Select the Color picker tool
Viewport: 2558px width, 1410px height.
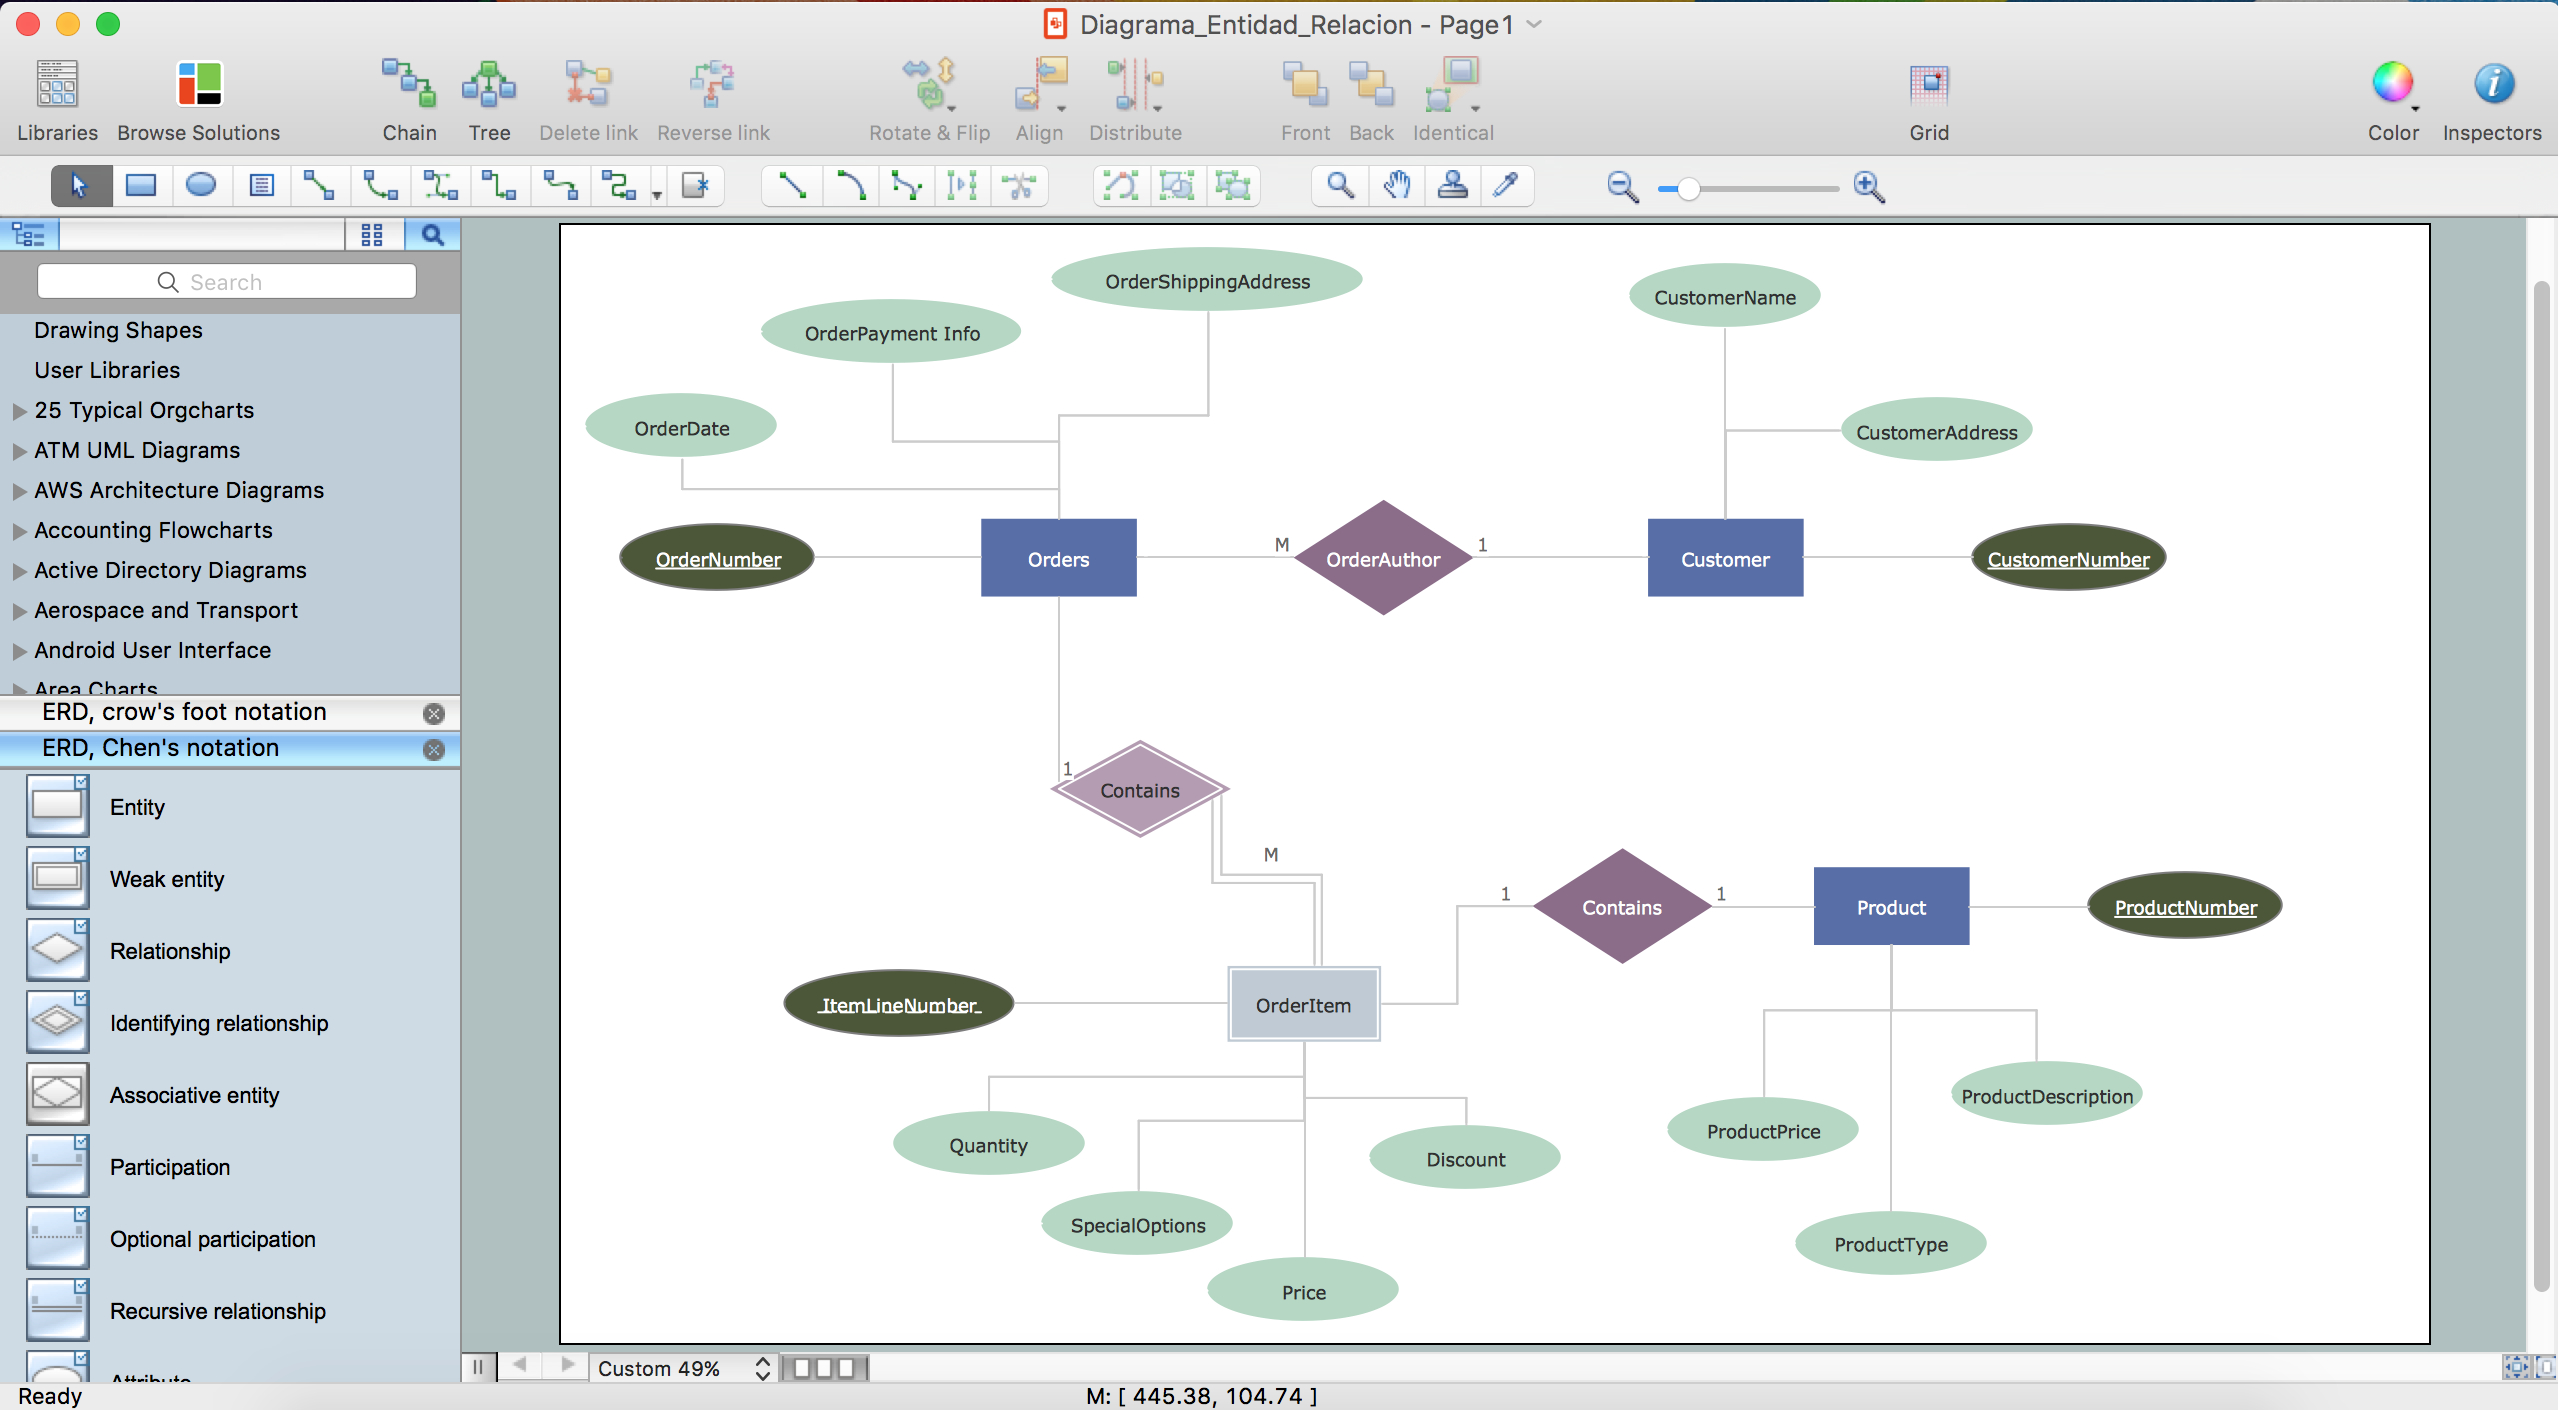pyautogui.click(x=1510, y=184)
